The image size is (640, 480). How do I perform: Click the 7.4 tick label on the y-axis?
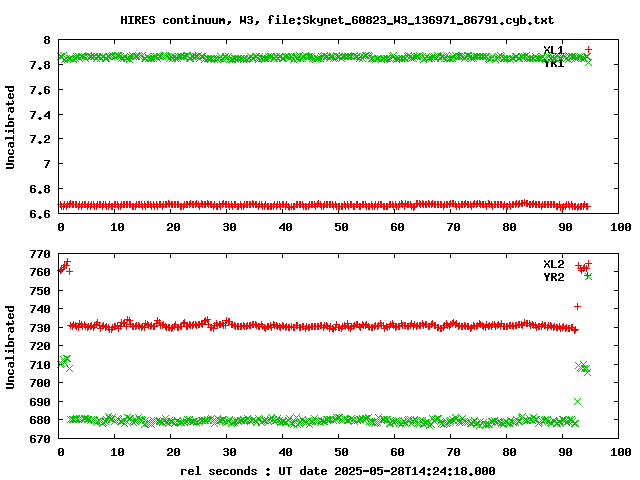click(x=40, y=115)
